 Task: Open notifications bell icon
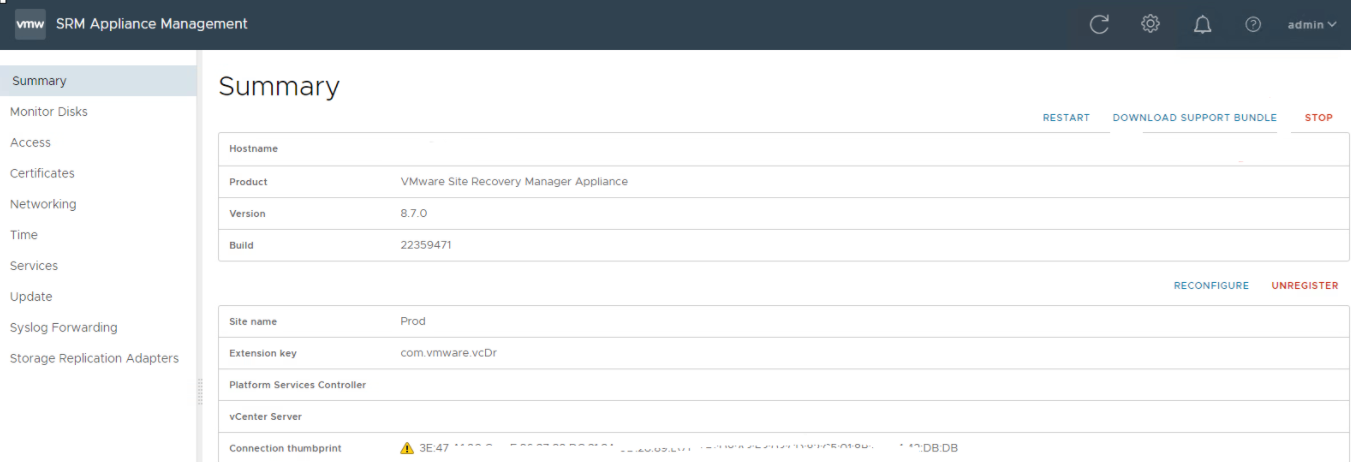pyautogui.click(x=1202, y=25)
